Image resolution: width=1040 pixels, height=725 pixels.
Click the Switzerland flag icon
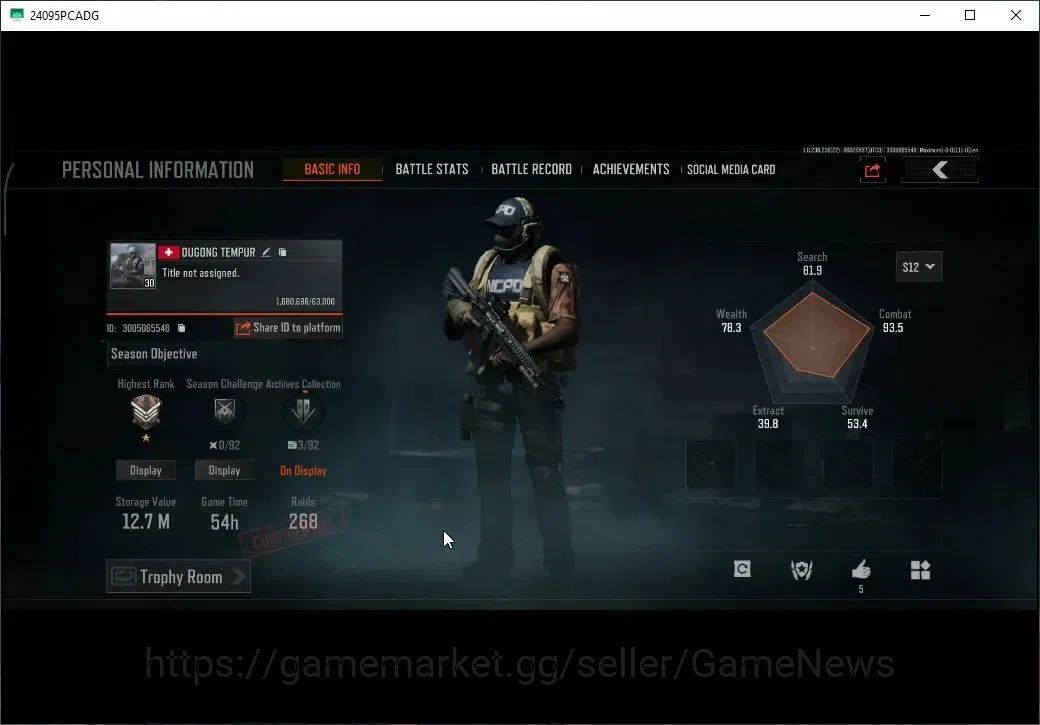click(x=168, y=252)
